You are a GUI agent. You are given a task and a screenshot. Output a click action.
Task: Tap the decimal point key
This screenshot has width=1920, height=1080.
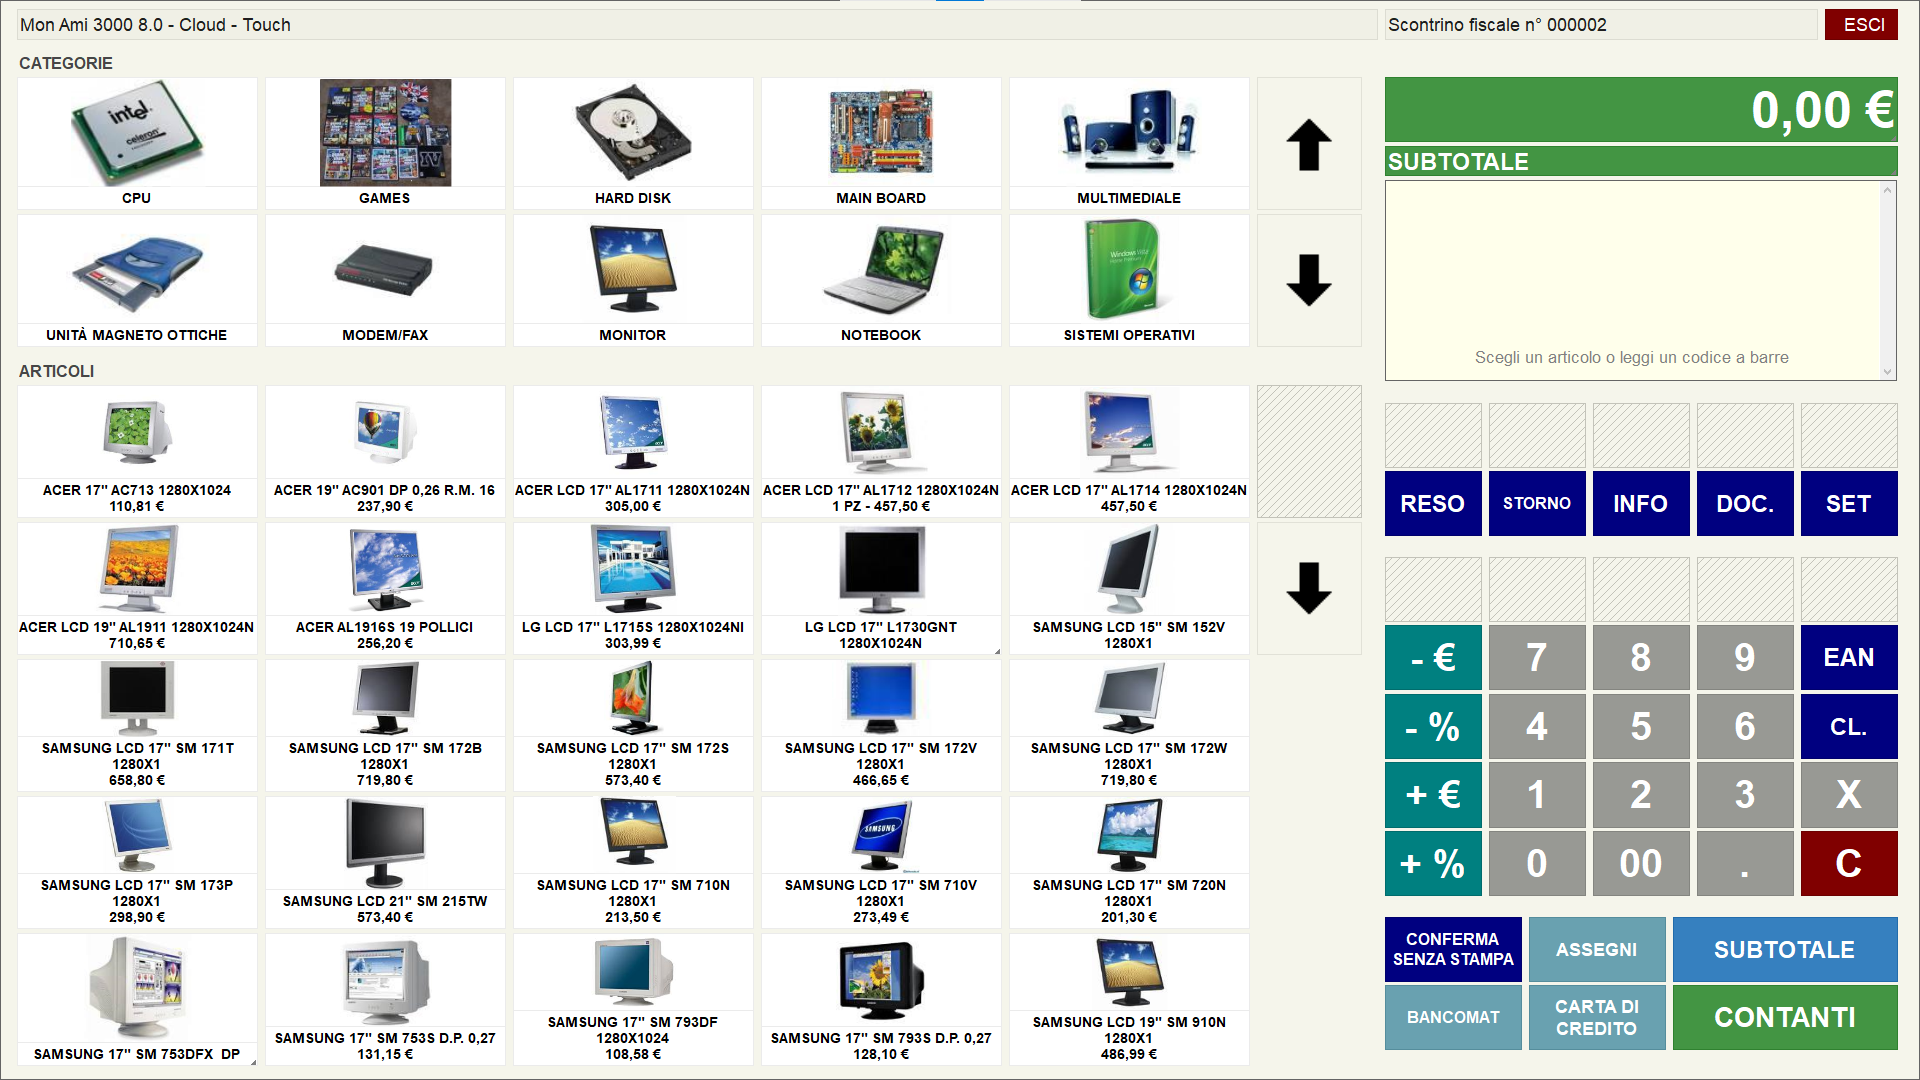(1745, 864)
